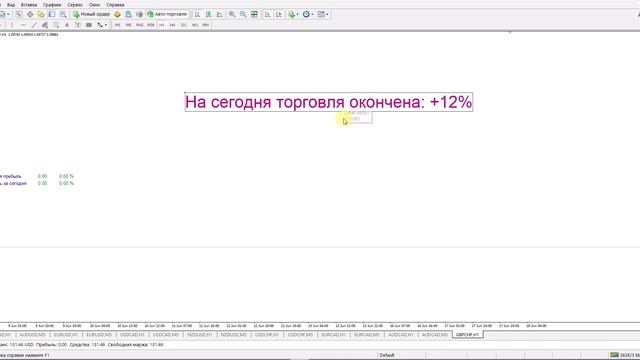Open the Вид menu
Screen dimensions: 640x360
click(x=11, y=5)
